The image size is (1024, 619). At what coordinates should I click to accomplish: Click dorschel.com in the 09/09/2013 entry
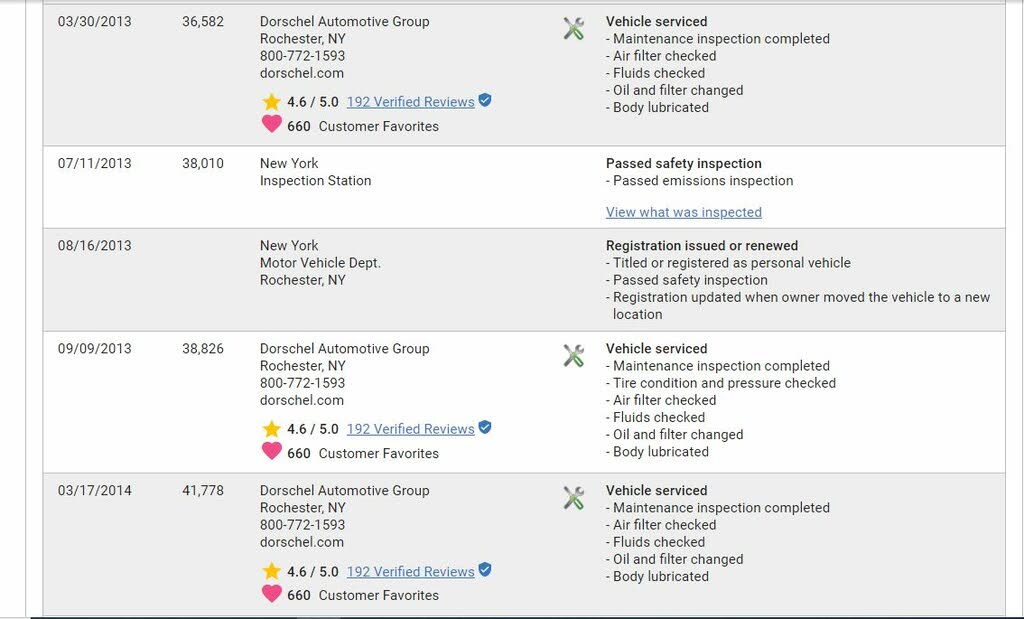302,400
